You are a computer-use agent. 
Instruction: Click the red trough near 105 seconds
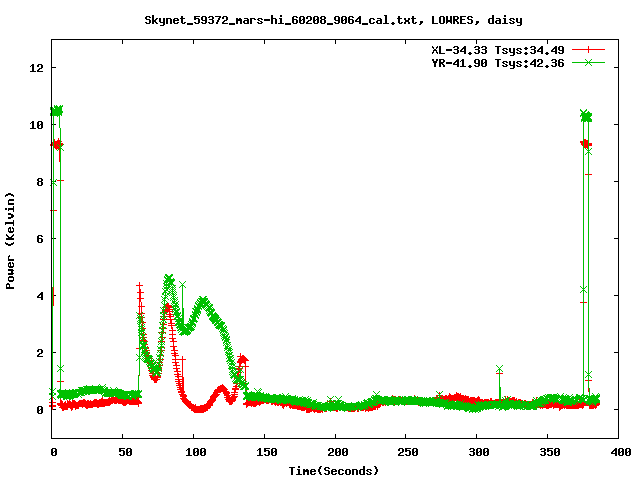(x=199, y=409)
